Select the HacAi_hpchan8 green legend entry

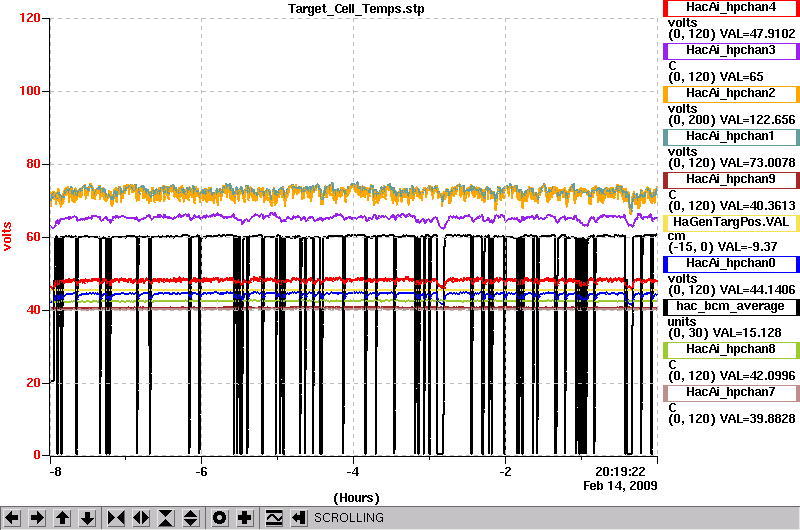[x=731, y=349]
